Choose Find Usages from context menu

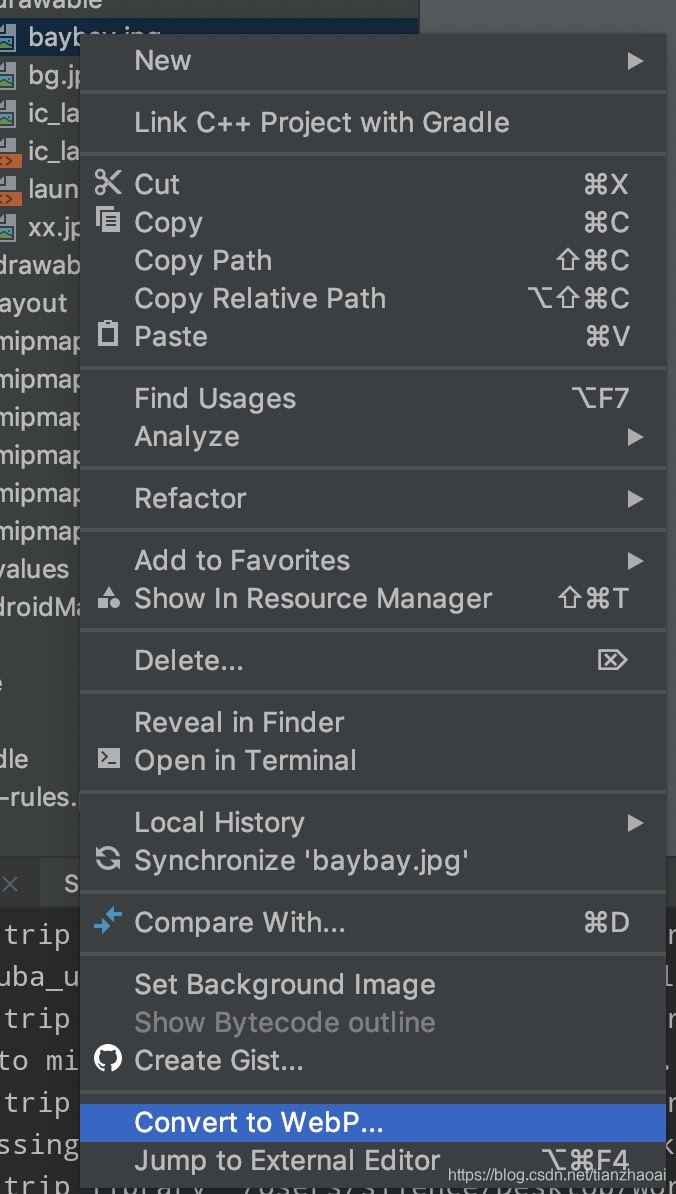click(215, 399)
